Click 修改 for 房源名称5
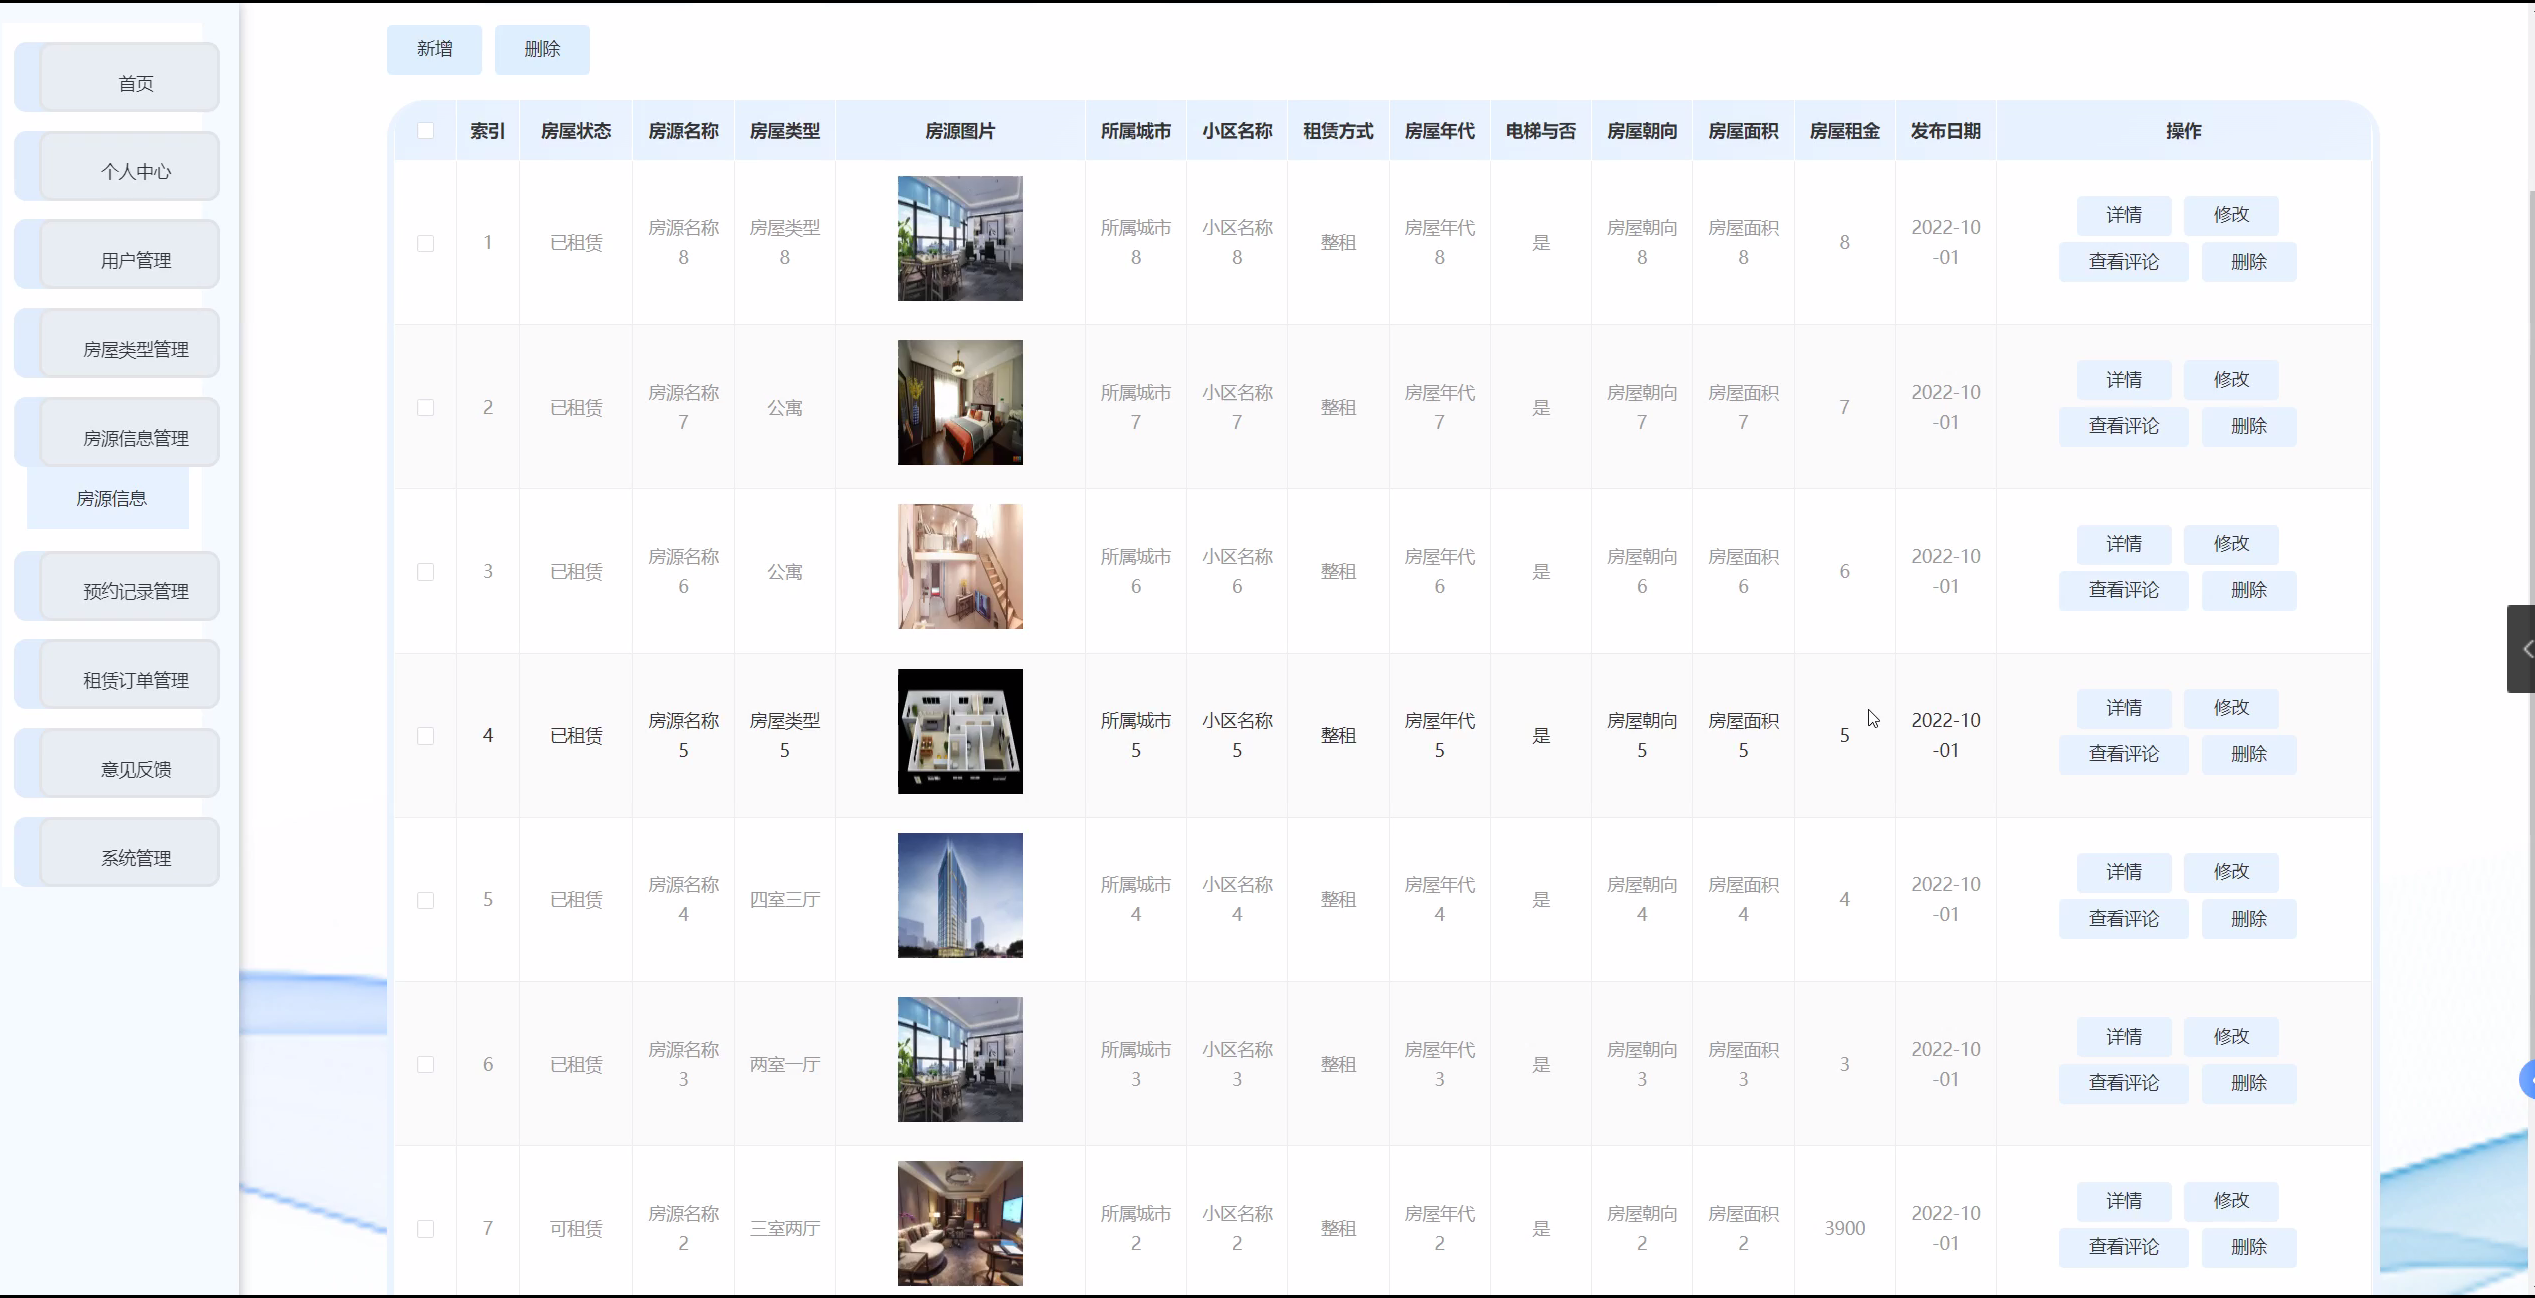2535x1298 pixels. pos(2231,708)
